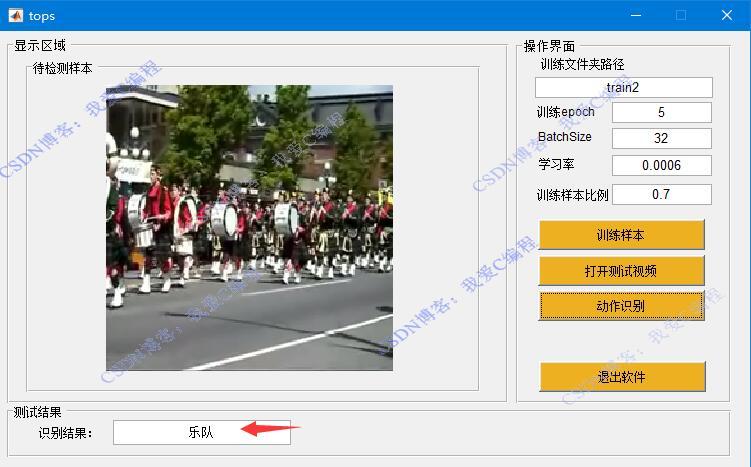This screenshot has height=467, width=751.
Task: Click the 学习率 label
Action: coord(556,164)
